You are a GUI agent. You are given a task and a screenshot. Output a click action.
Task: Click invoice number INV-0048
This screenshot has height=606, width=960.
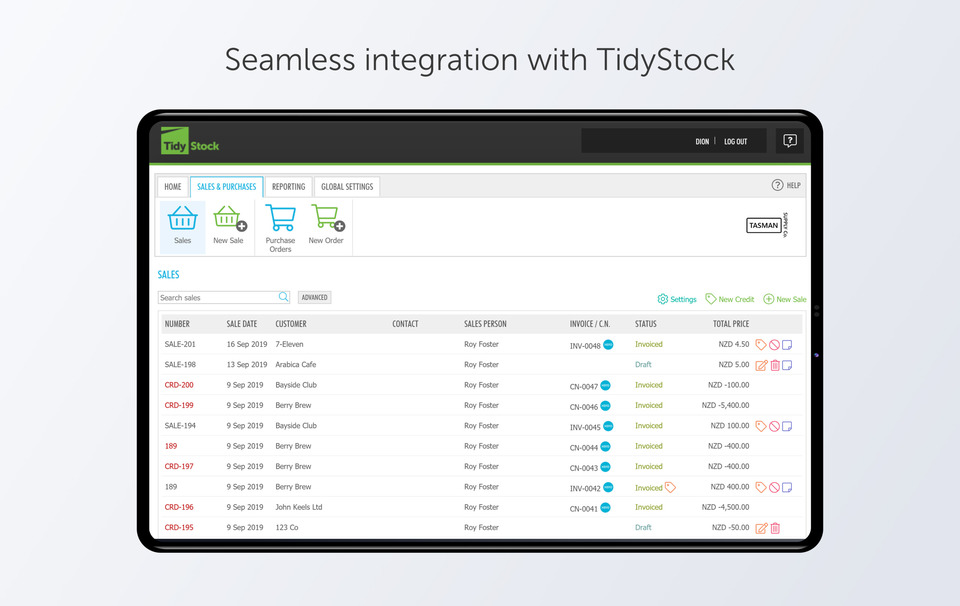[585, 346]
